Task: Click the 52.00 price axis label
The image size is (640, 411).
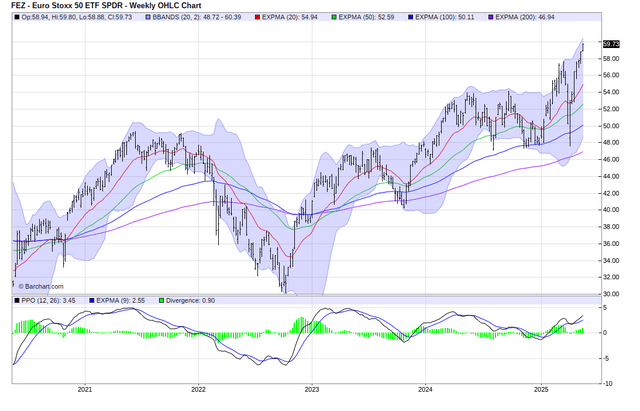Action: [x=611, y=109]
